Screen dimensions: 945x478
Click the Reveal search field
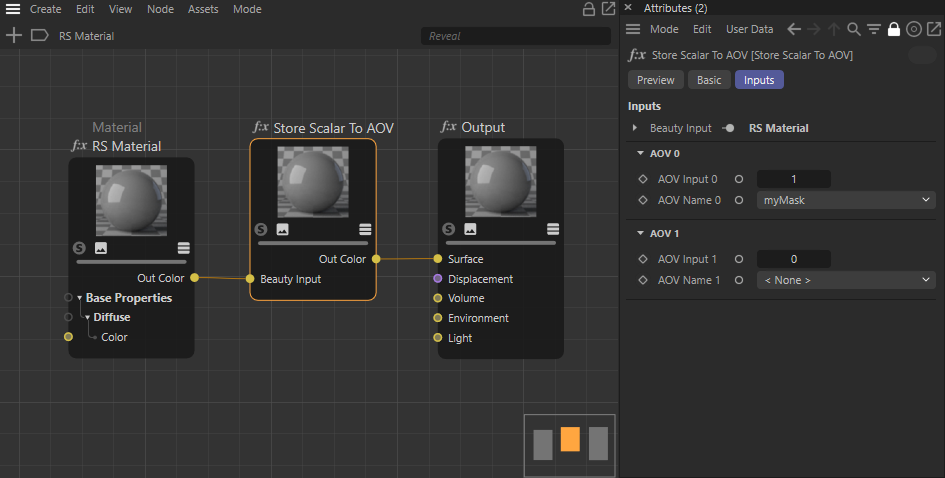tap(515, 36)
